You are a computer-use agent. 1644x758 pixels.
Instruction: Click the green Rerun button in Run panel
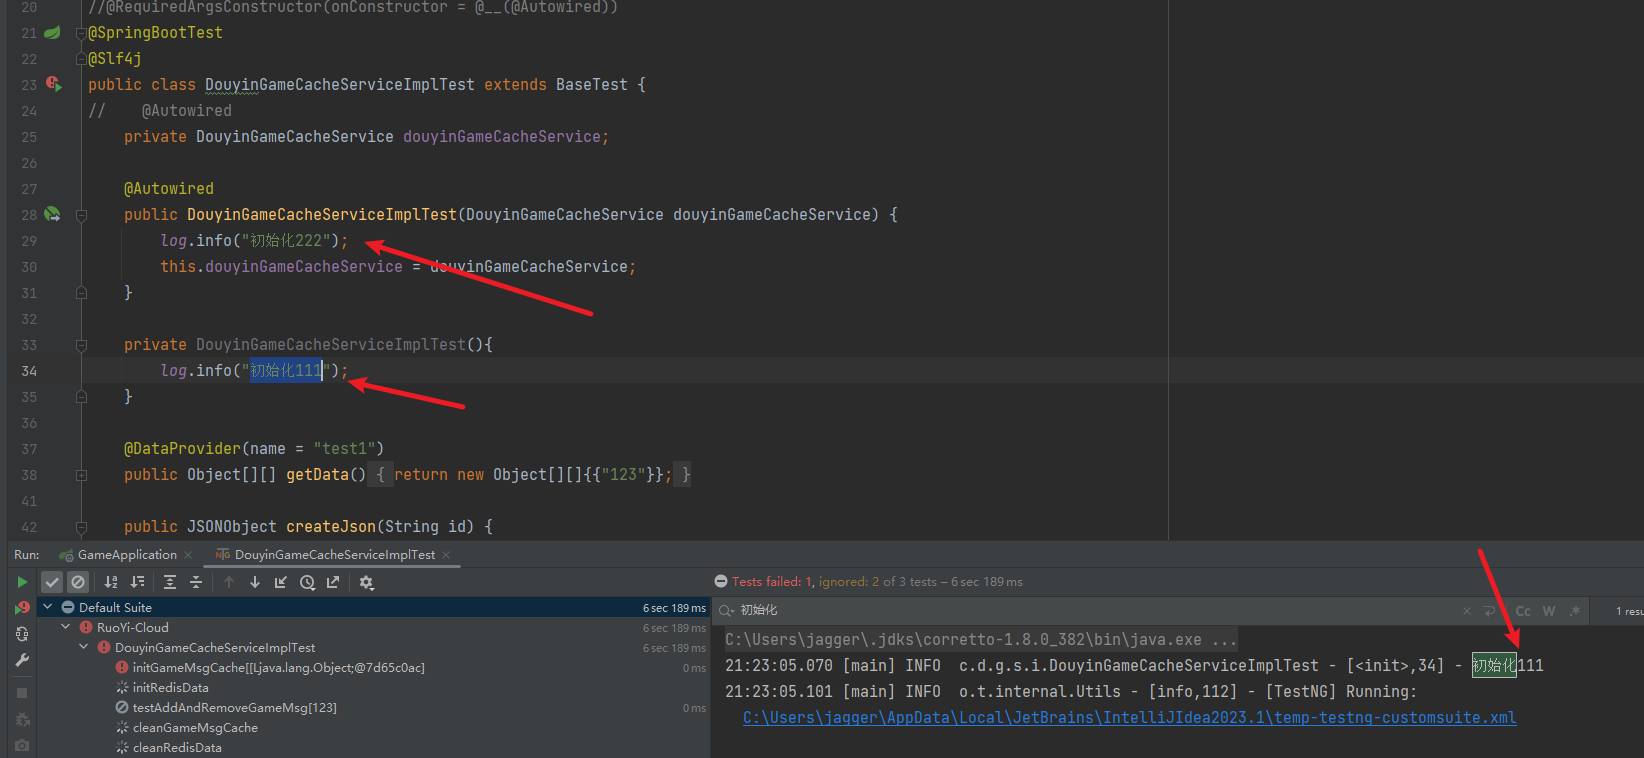click(22, 582)
